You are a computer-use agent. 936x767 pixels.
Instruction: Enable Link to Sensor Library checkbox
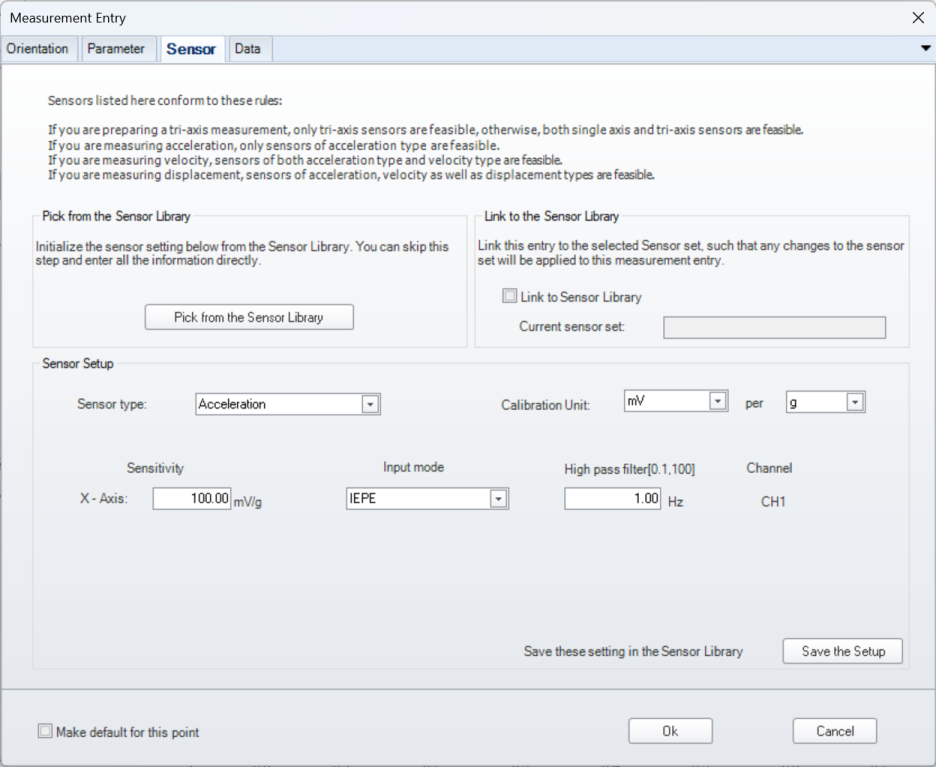click(509, 296)
